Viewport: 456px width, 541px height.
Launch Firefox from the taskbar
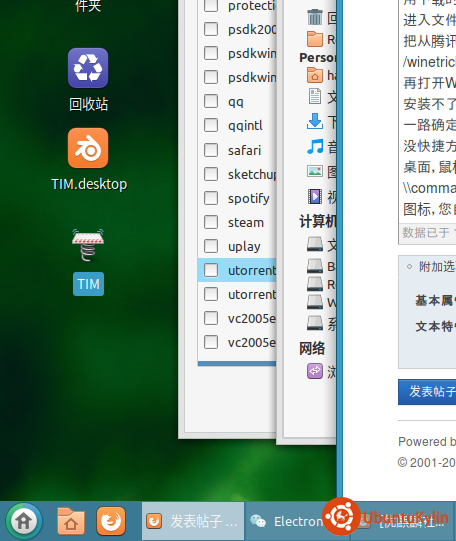click(111, 521)
